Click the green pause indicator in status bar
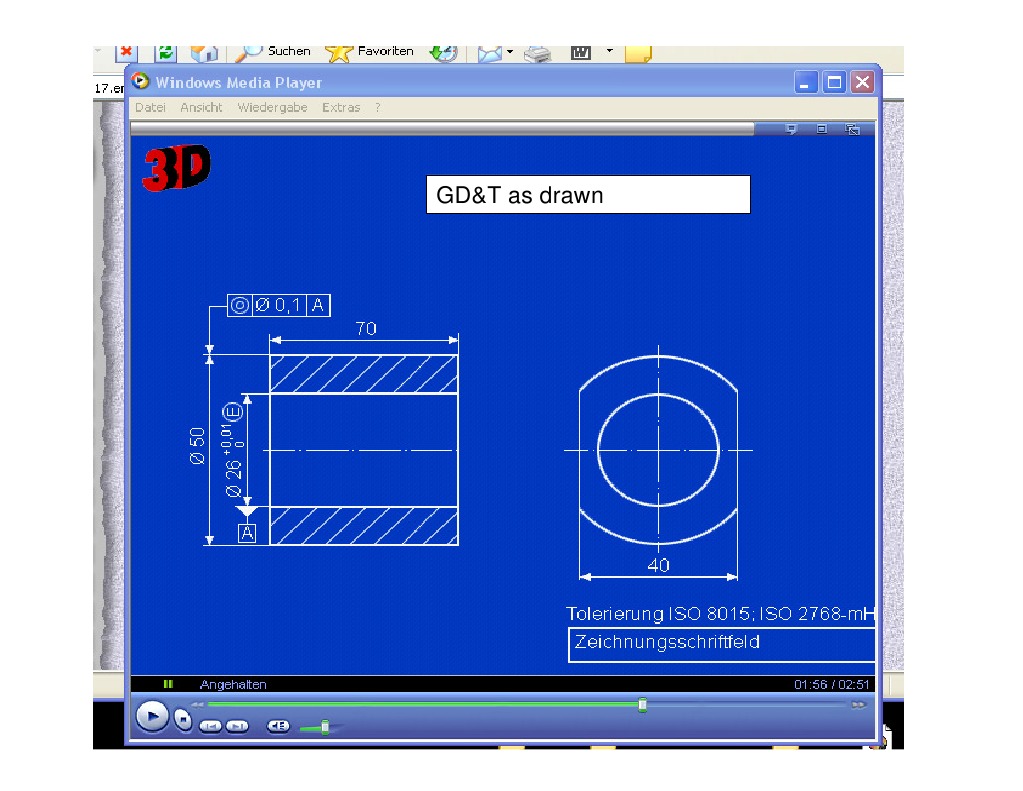 point(168,684)
